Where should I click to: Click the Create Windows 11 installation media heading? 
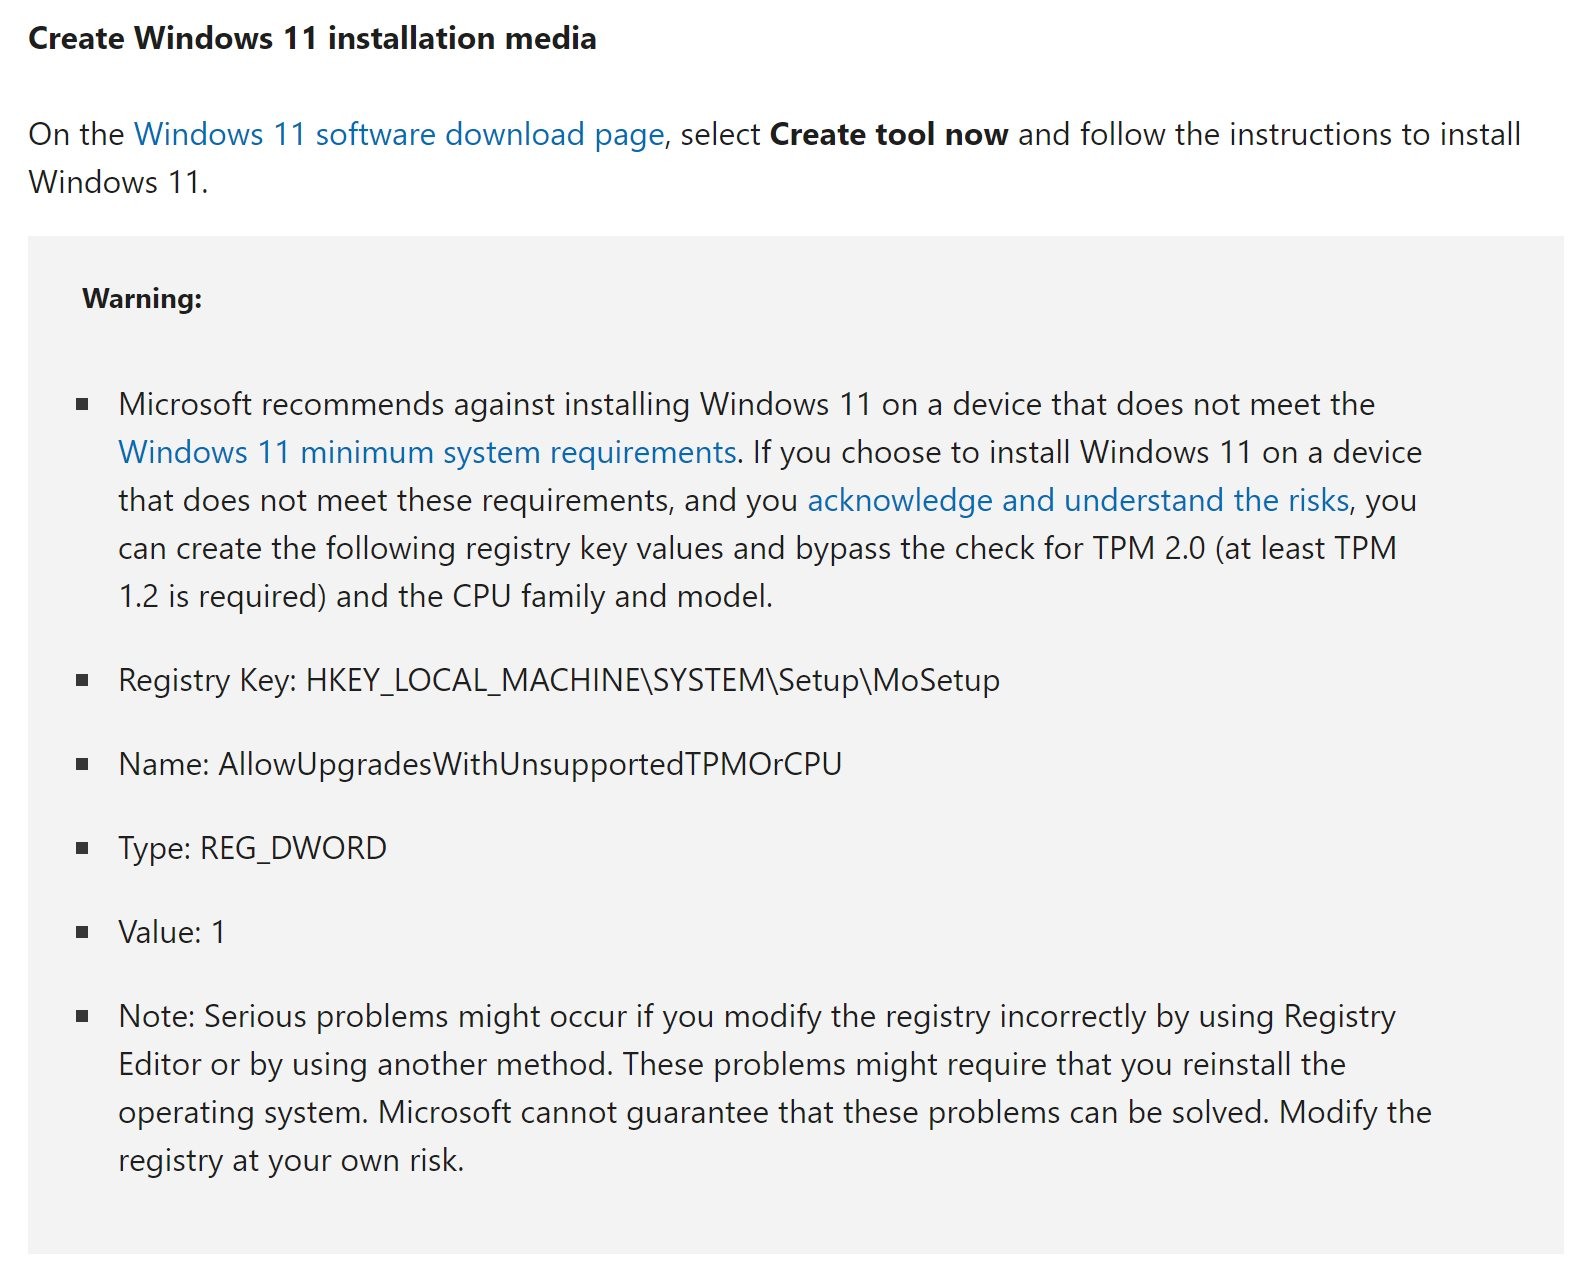pyautogui.click(x=312, y=38)
